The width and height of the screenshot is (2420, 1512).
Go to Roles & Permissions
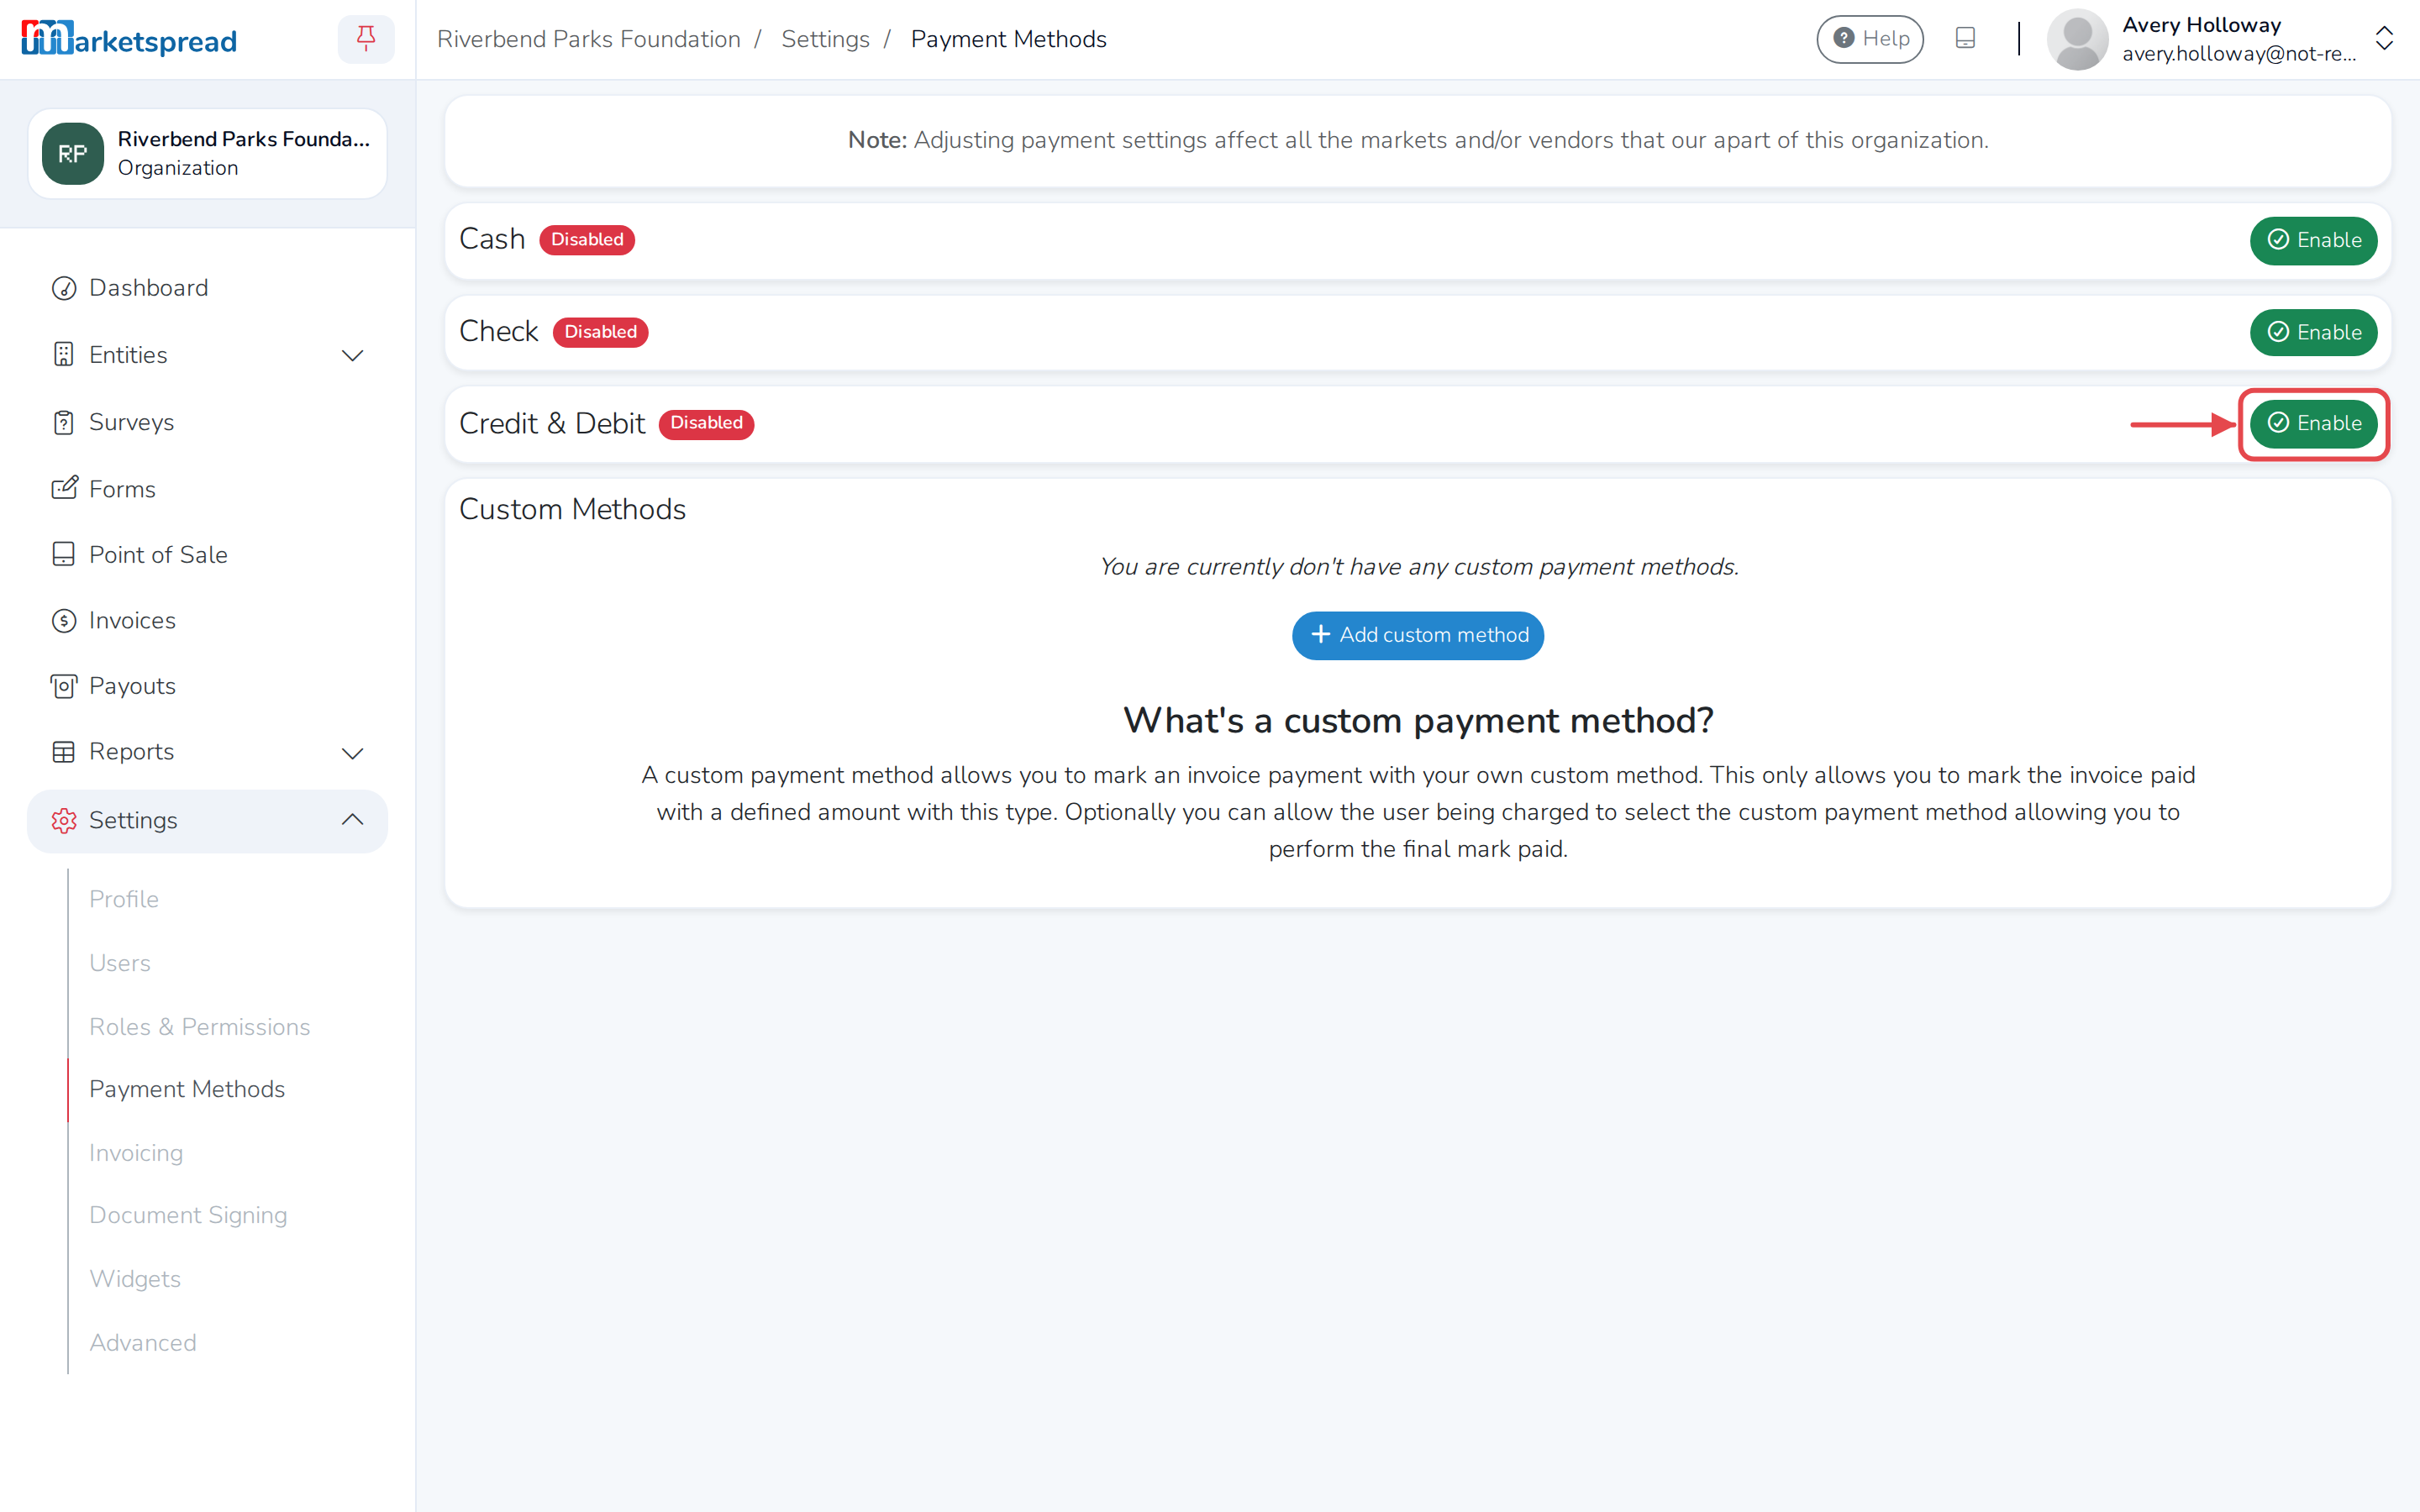click(x=200, y=1027)
